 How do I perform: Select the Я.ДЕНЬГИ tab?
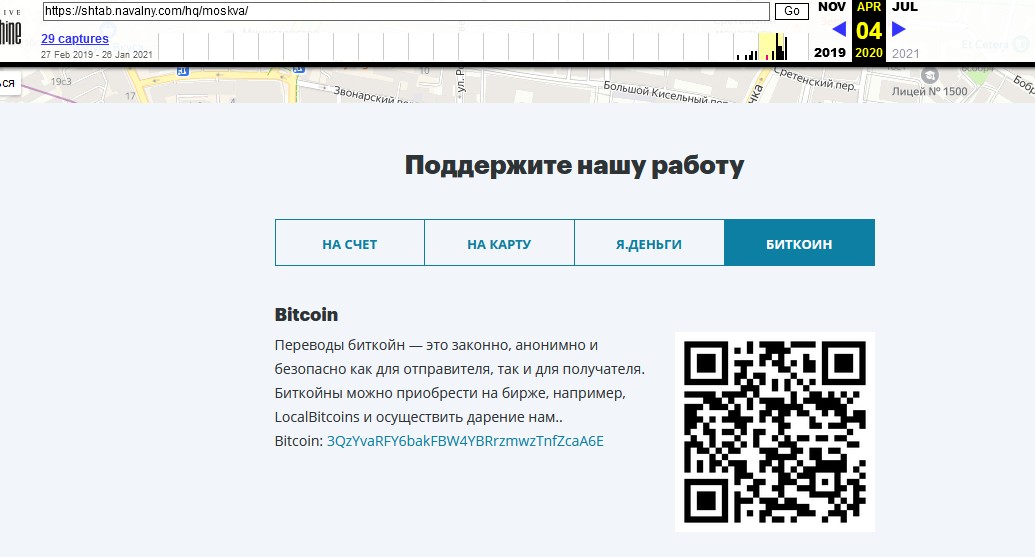tap(649, 243)
